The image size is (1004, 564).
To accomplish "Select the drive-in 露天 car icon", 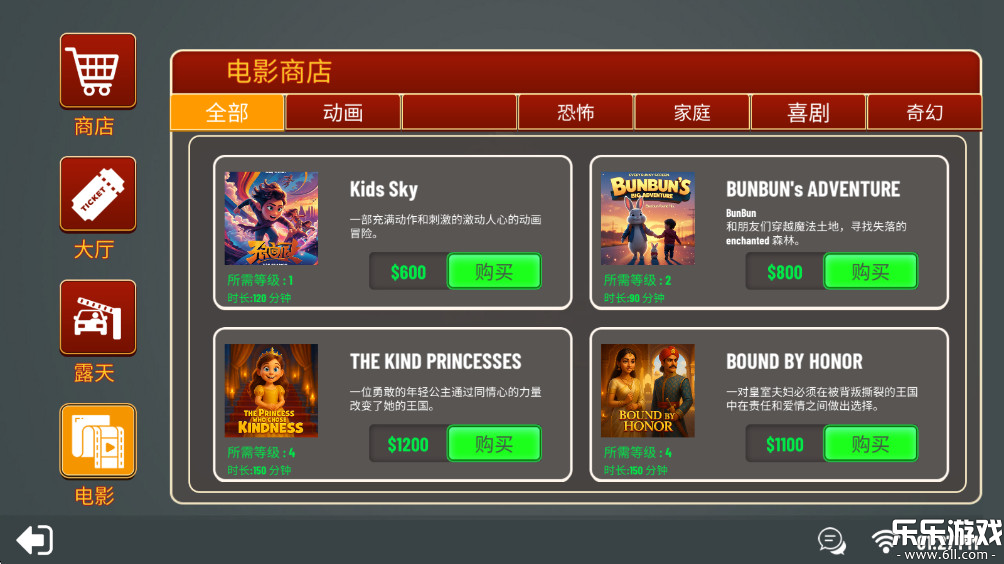I will pyautogui.click(x=97, y=318).
